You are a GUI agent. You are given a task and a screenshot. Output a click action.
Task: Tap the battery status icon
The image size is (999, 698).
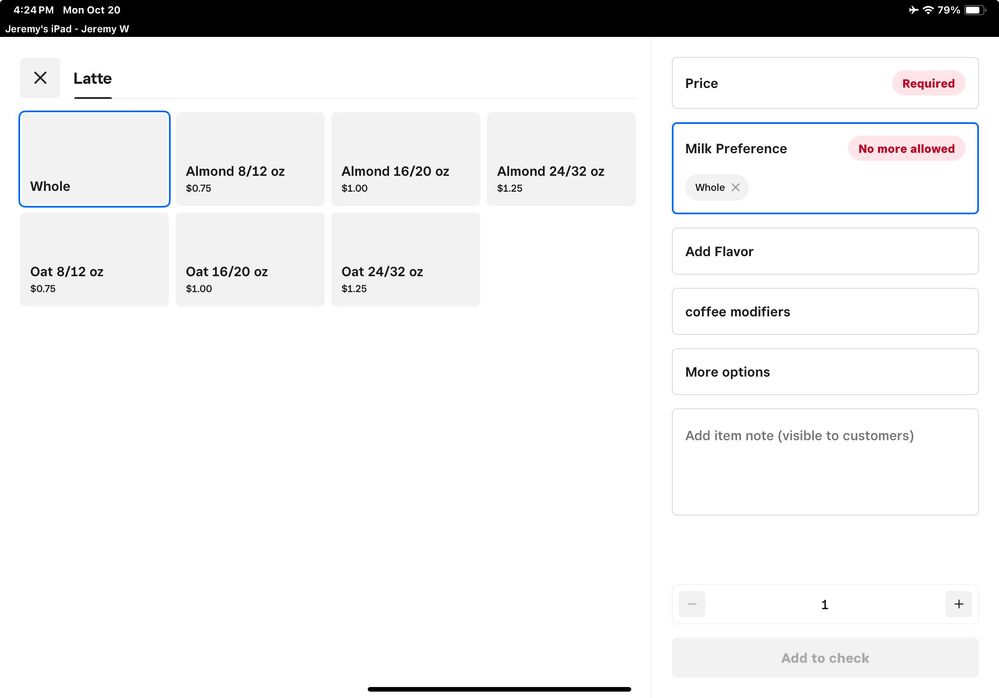pos(975,10)
